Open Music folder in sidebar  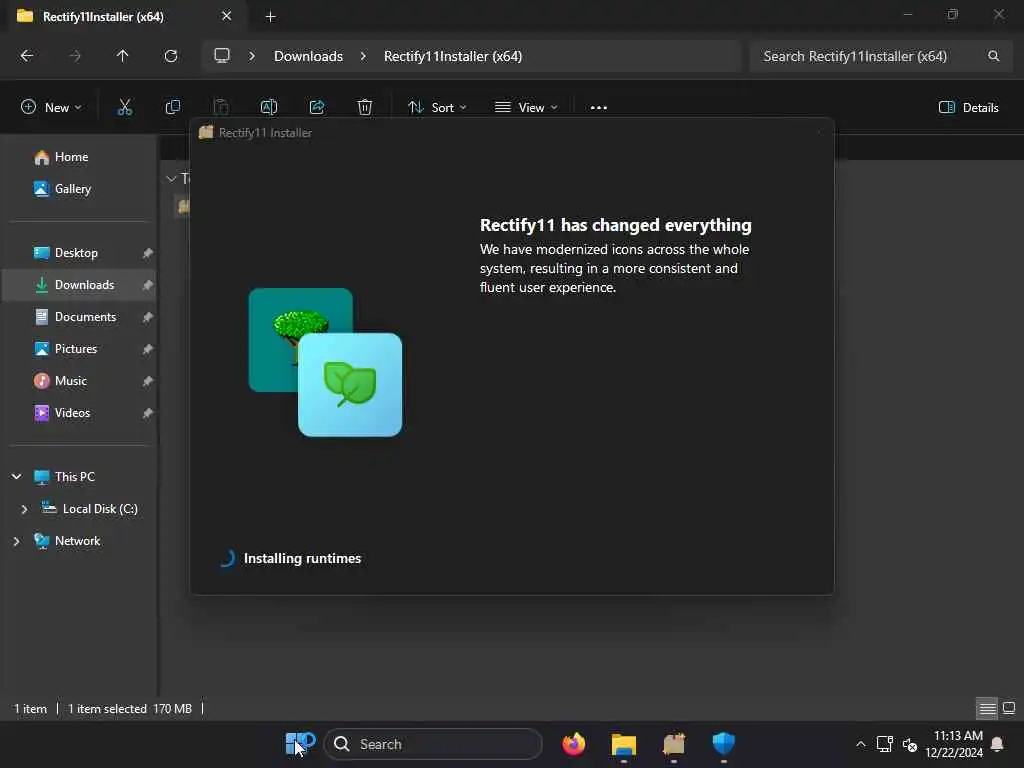pos(71,381)
